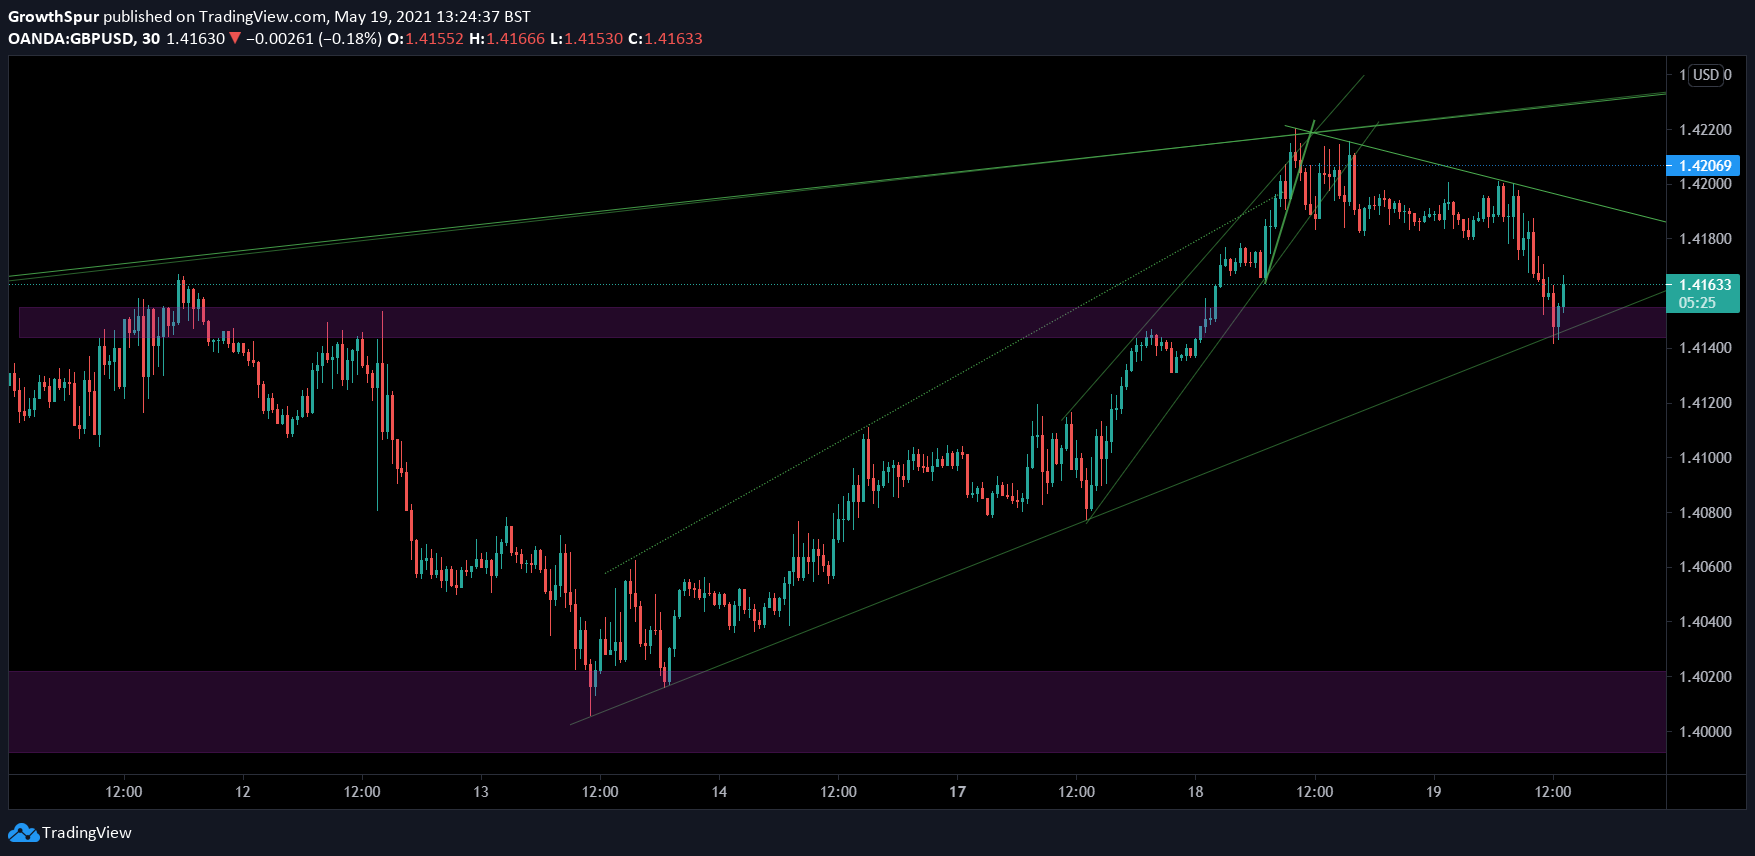Click 12:00 label between 17 and 18

(1077, 792)
